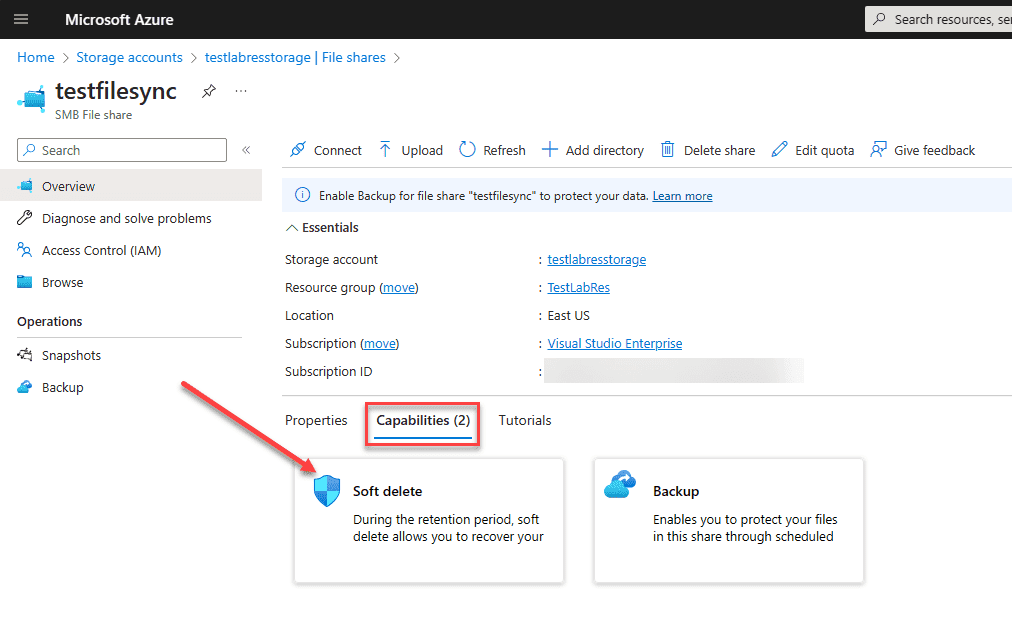Click the Backup cloud icon in the sidebar
Screen dimensions: 1012x622
click(x=25, y=387)
